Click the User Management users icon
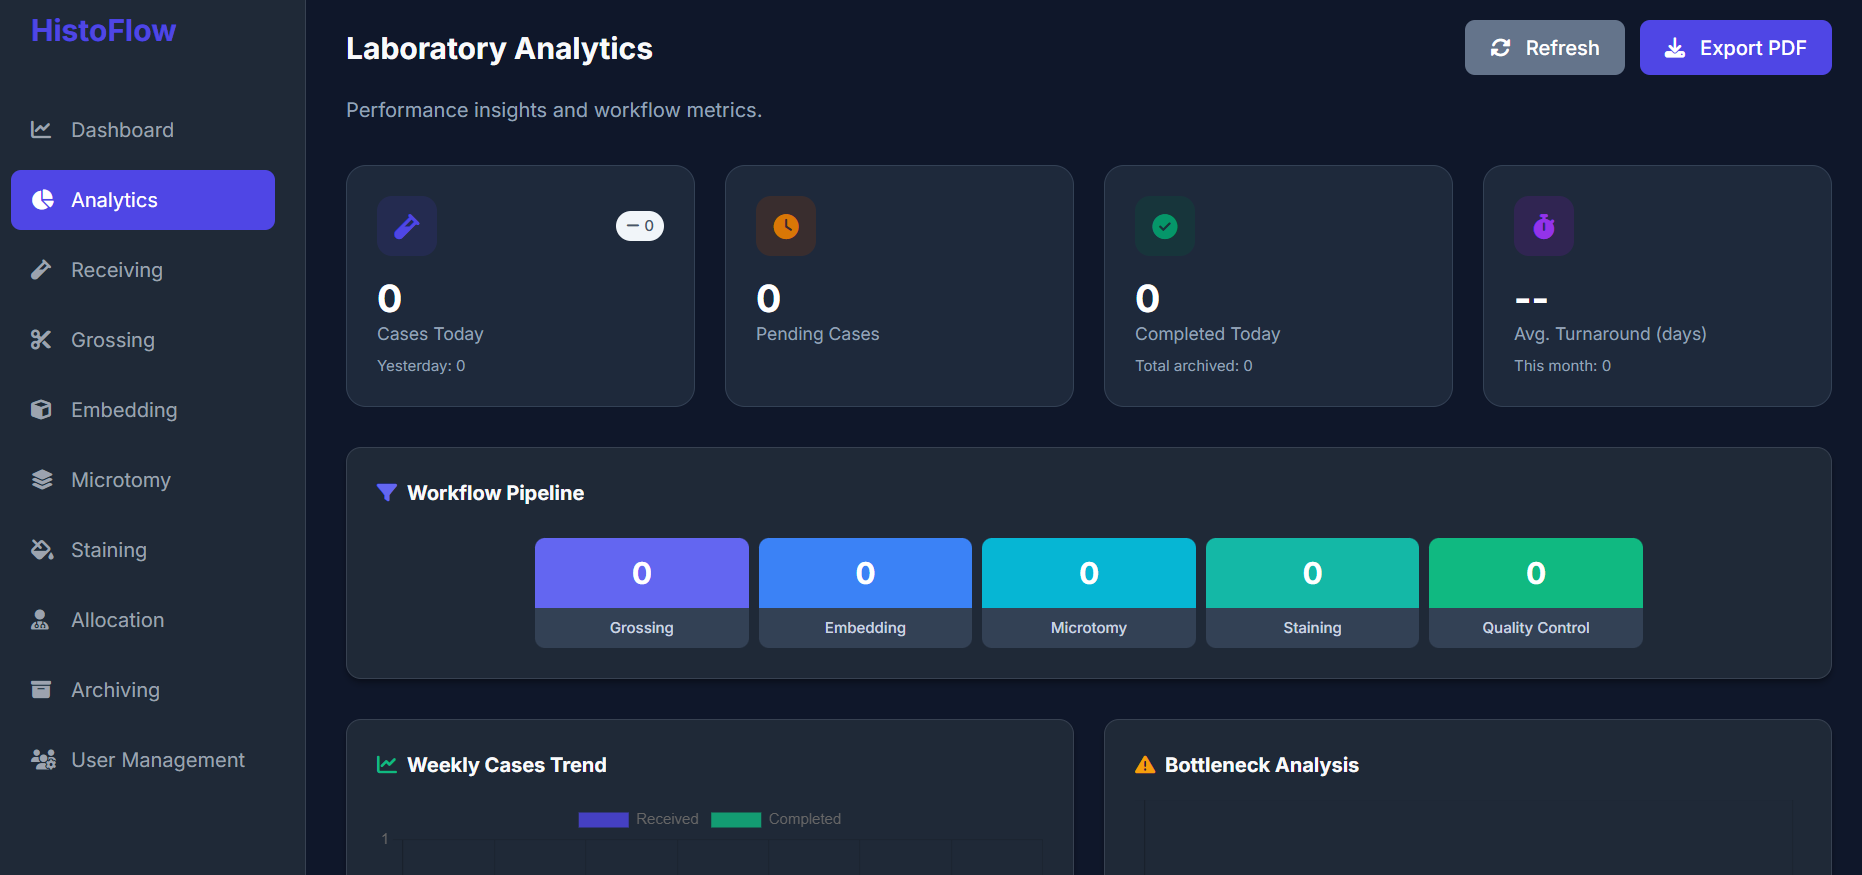Viewport: 1862px width, 875px height. pos(43,760)
